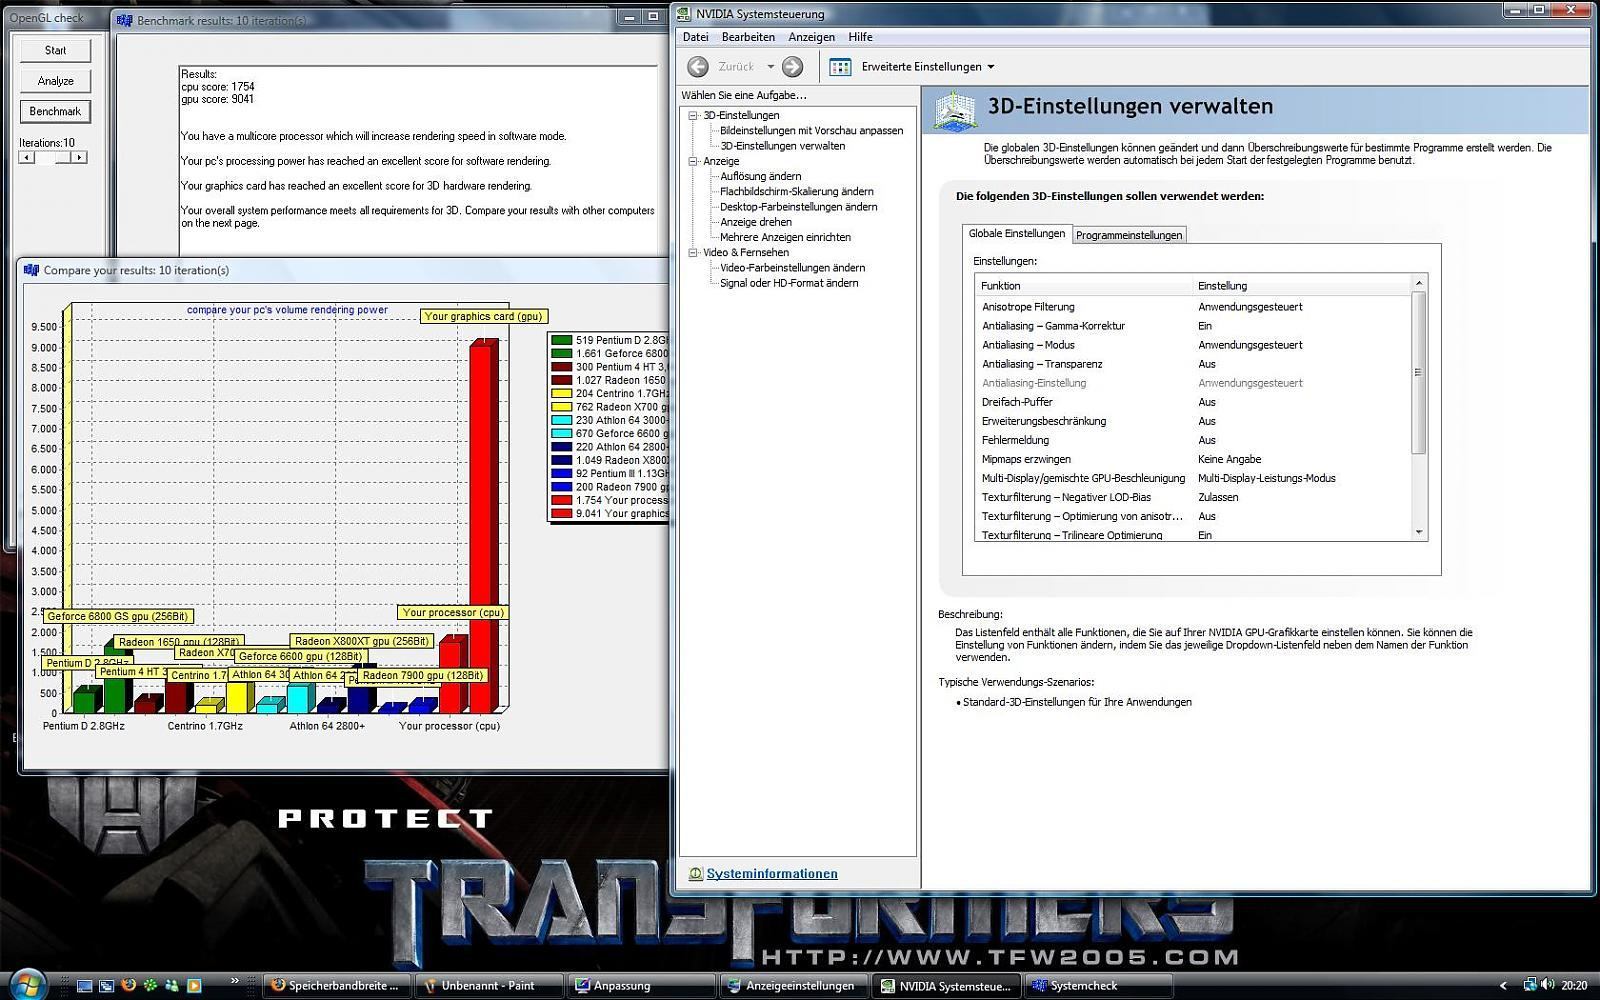Open the Windows Start orb
Image resolution: width=1600 pixels, height=1000 pixels.
pos(28,984)
